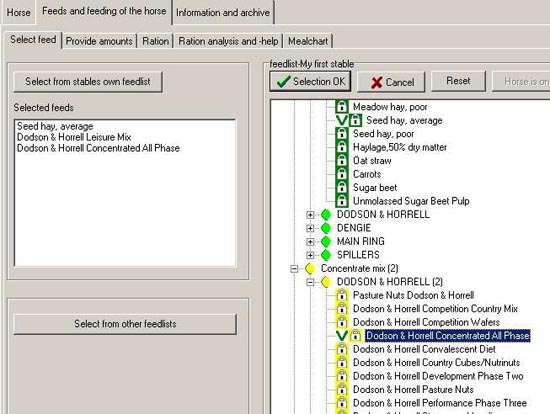Toggle the V checkmark on Concentrated All Phase
The height and width of the screenshot is (414, 550).
coord(342,336)
